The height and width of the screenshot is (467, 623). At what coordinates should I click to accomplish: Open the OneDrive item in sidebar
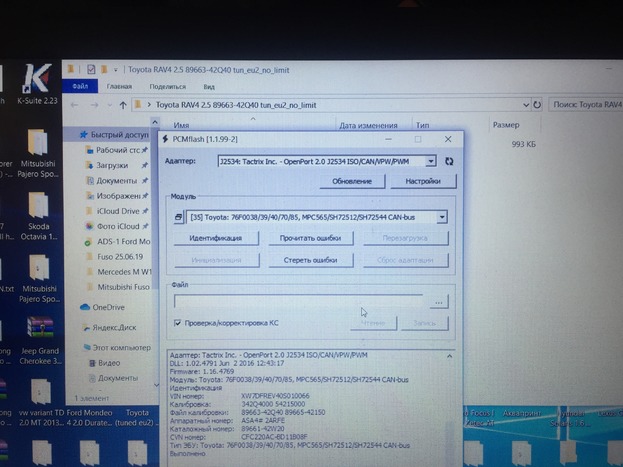pos(107,307)
